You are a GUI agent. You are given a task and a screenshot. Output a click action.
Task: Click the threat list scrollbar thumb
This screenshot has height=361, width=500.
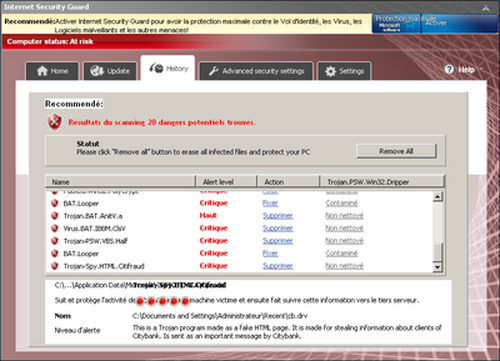pos(438,253)
